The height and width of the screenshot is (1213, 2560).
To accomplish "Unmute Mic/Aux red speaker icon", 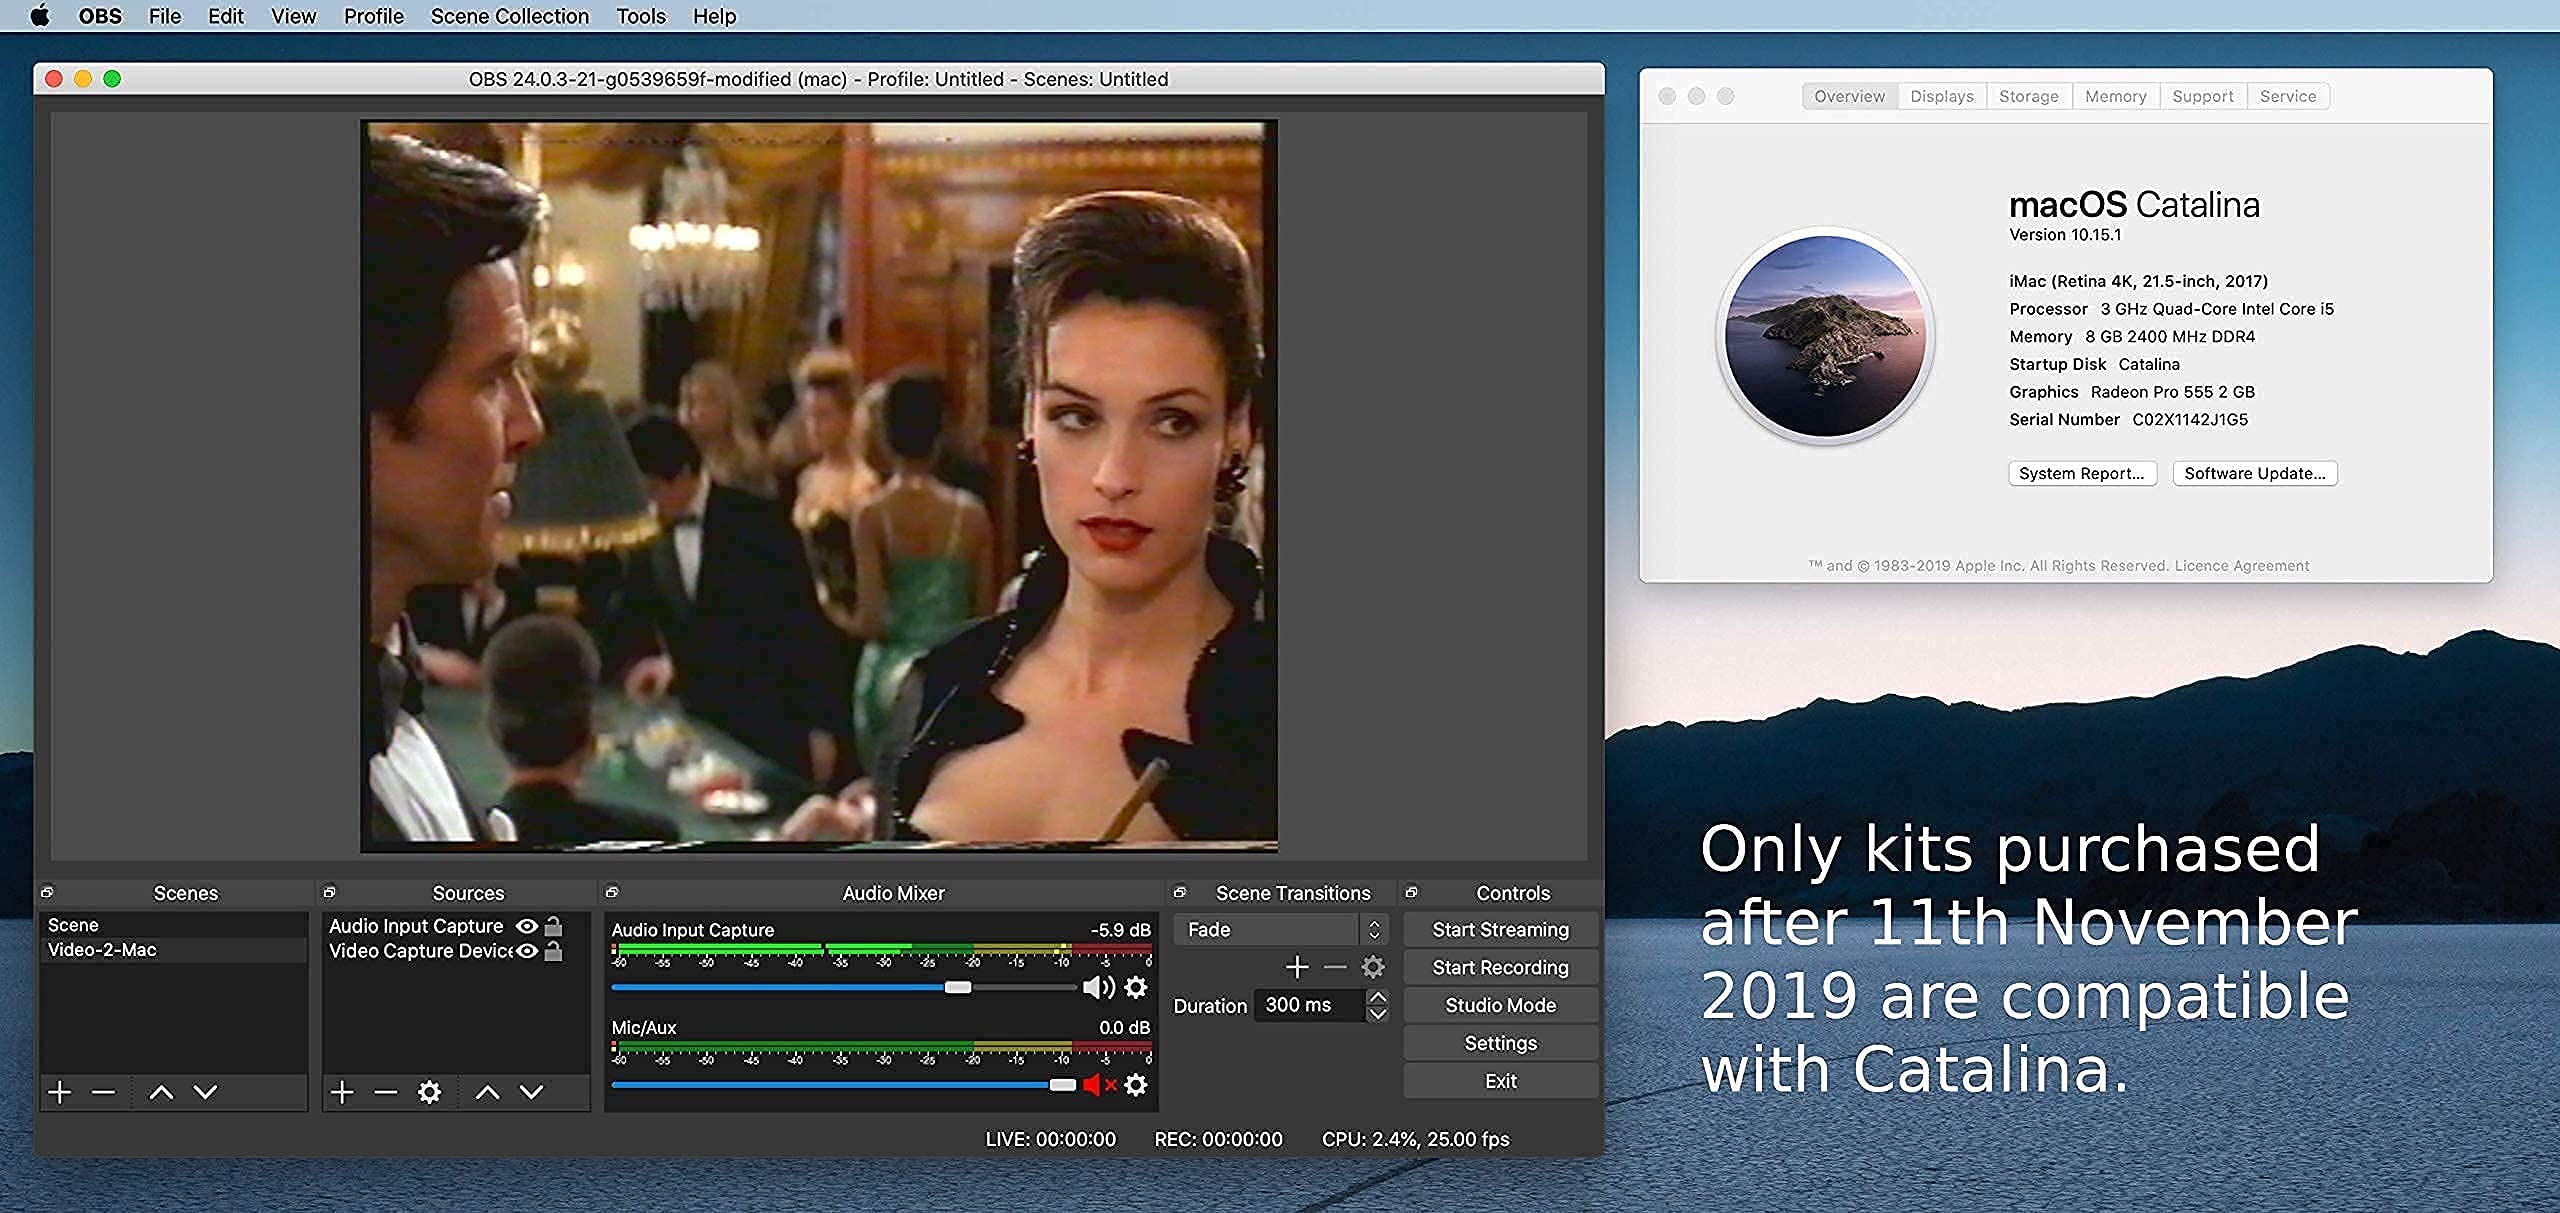I will (1098, 1085).
